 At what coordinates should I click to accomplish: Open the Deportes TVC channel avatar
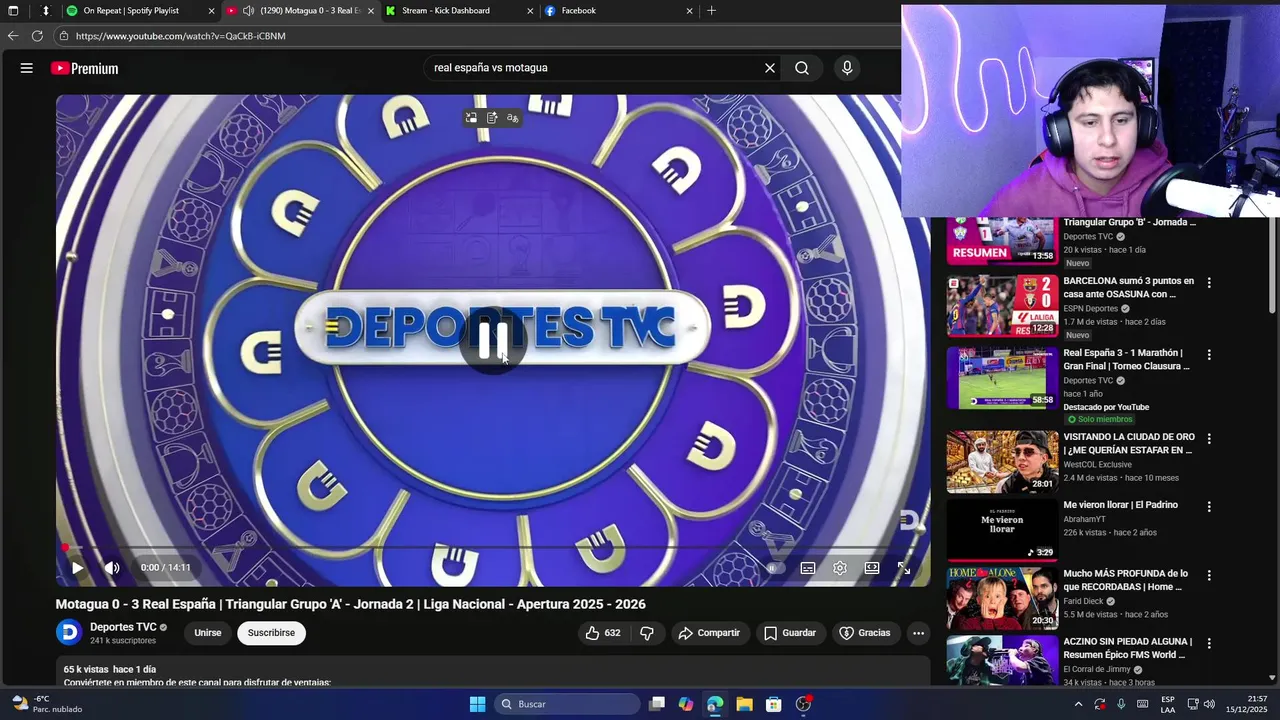pyautogui.click(x=69, y=632)
